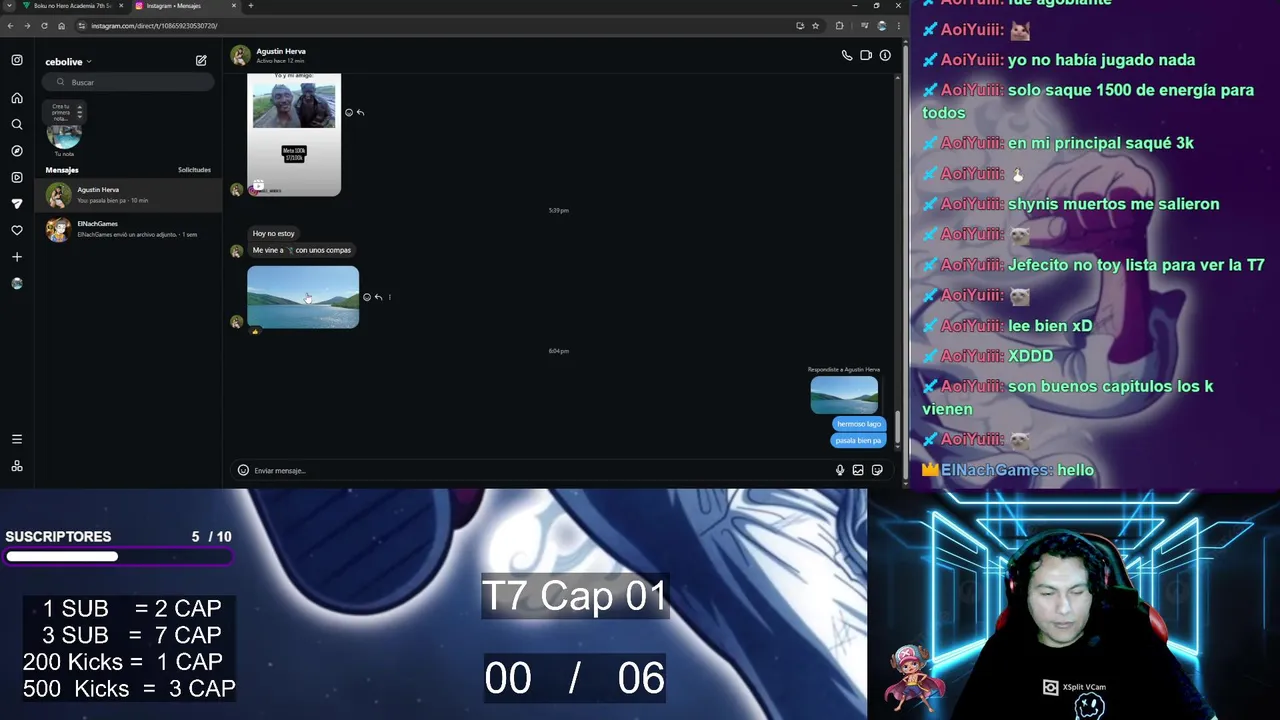Click the Buscar search field
The image size is (1280, 720).
point(130,82)
